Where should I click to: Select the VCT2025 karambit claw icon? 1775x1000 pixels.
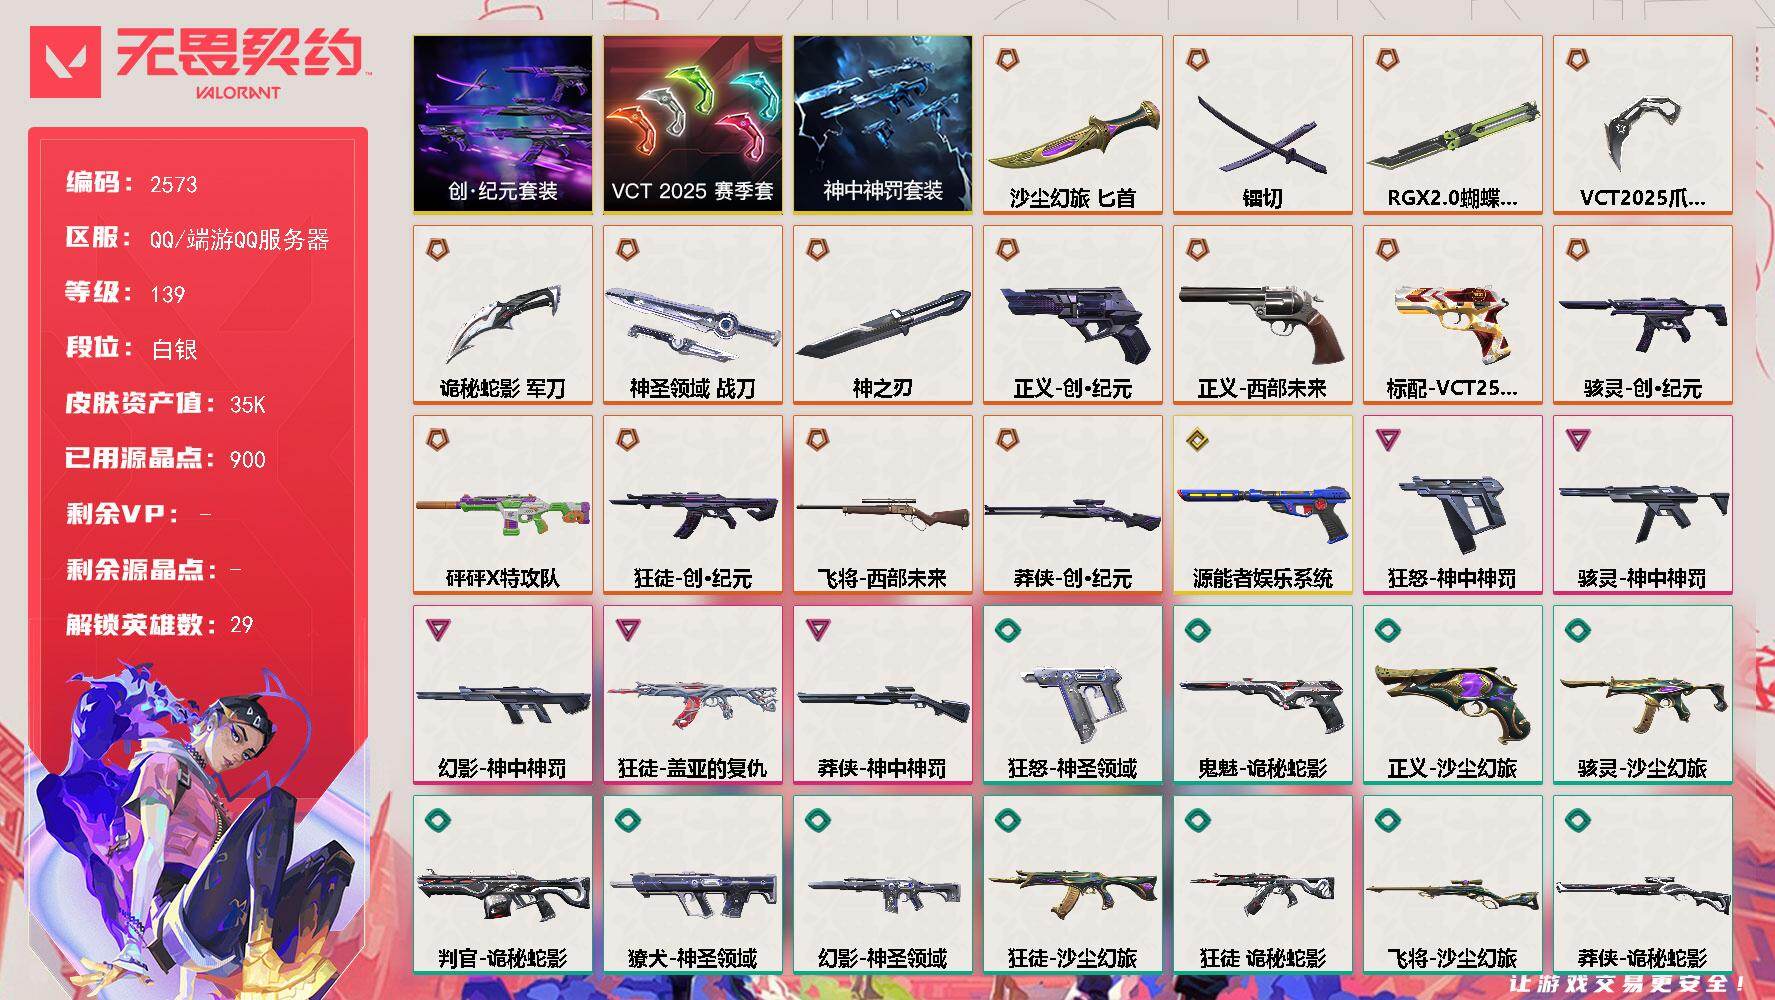tap(1640, 132)
